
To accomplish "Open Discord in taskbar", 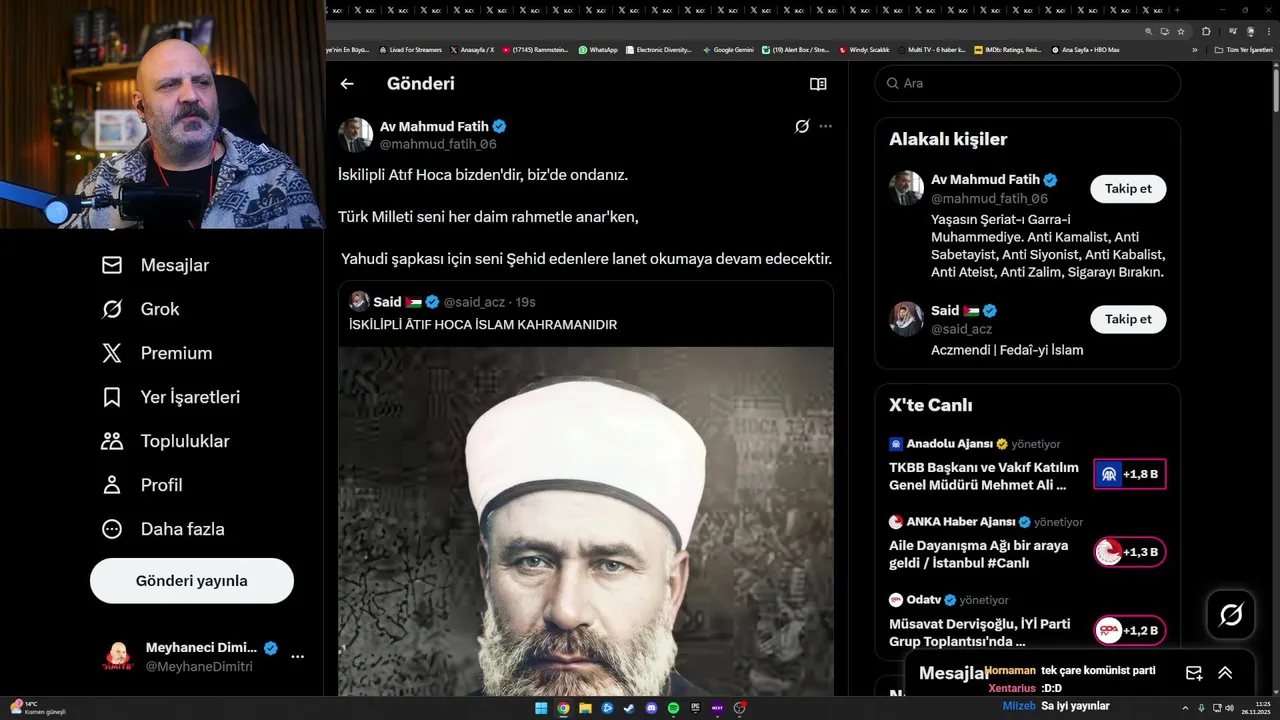I will pos(651,708).
